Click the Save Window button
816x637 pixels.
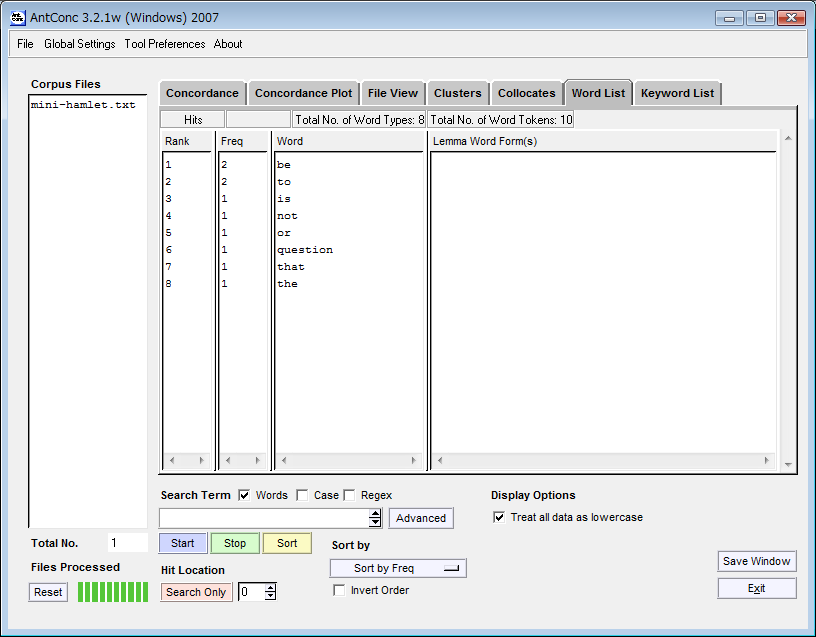(x=757, y=561)
